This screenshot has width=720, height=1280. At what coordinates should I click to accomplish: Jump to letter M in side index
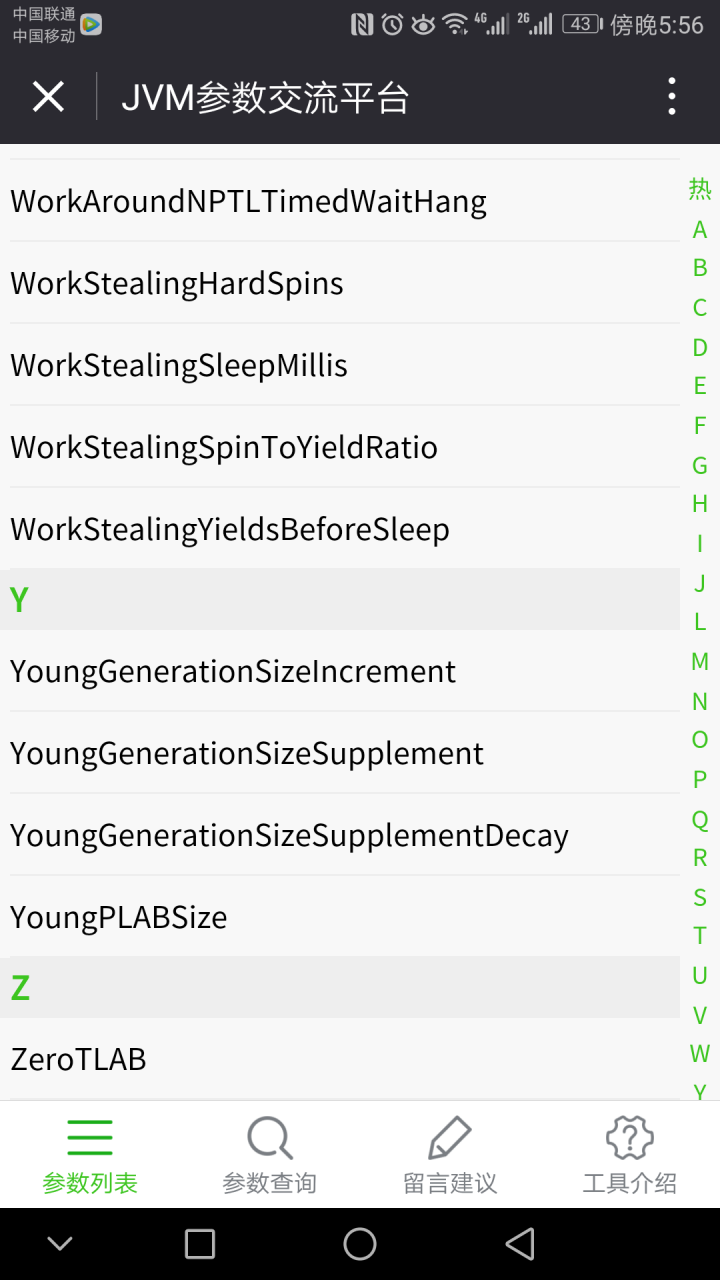[700, 662]
